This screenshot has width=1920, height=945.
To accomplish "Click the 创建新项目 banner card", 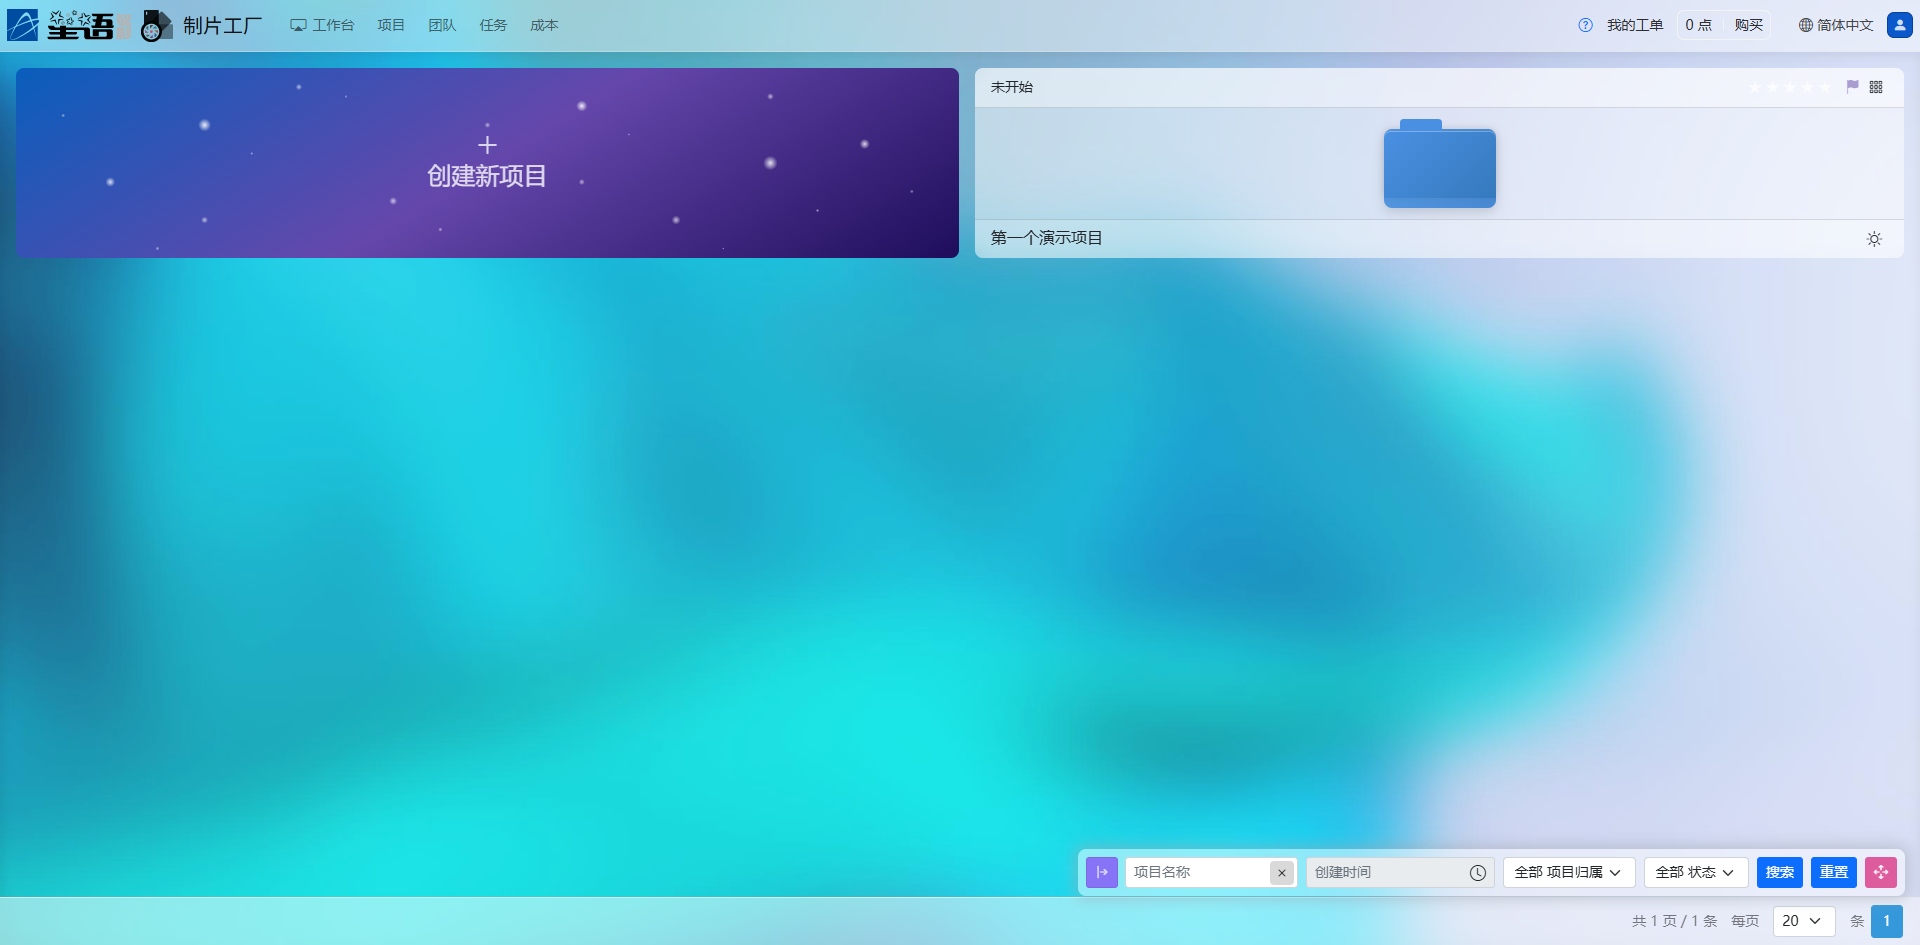I will click(x=487, y=163).
